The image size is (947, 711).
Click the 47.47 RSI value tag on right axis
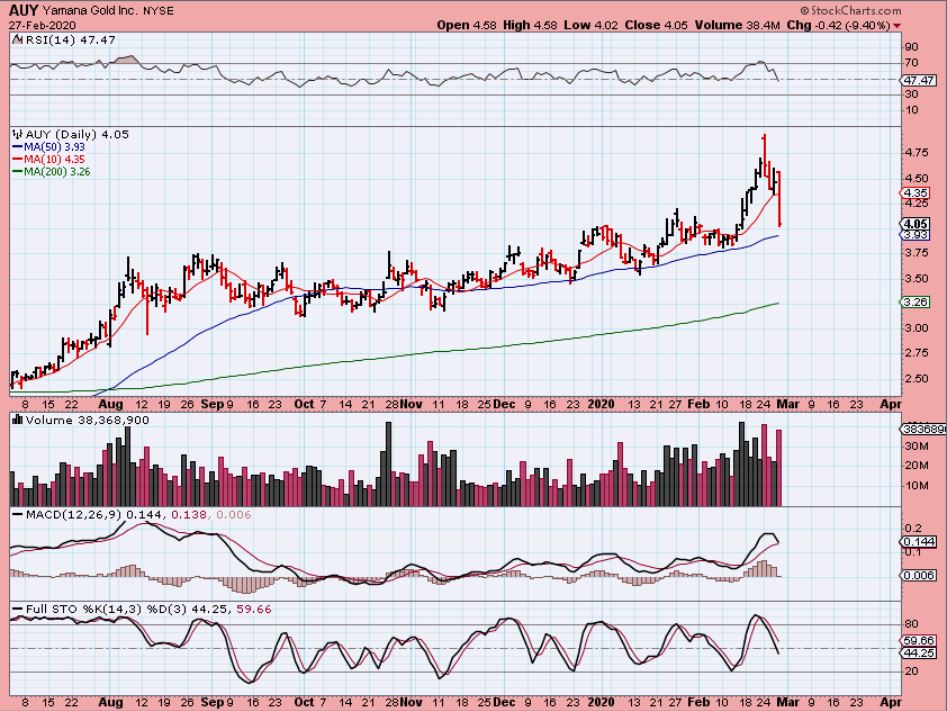coord(919,80)
